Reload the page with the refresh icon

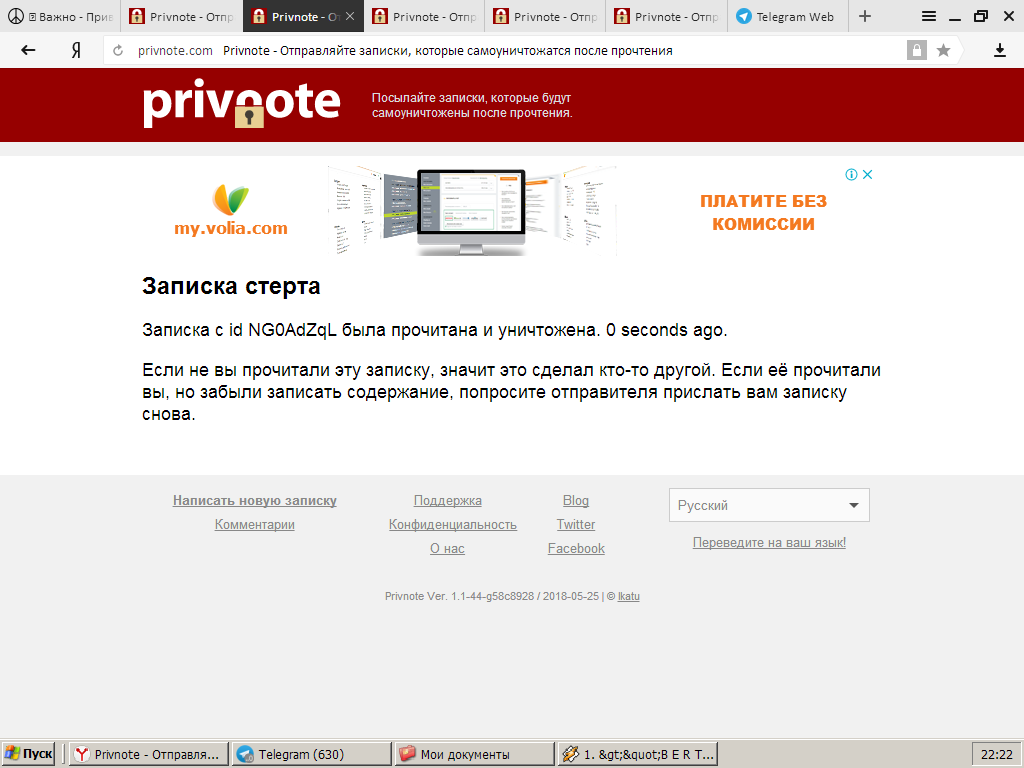coord(119,51)
